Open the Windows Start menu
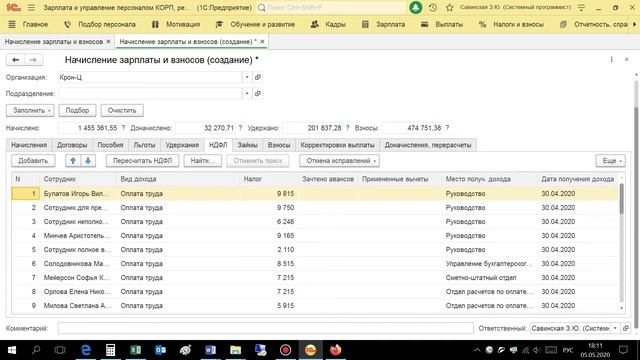 [x=12, y=350]
